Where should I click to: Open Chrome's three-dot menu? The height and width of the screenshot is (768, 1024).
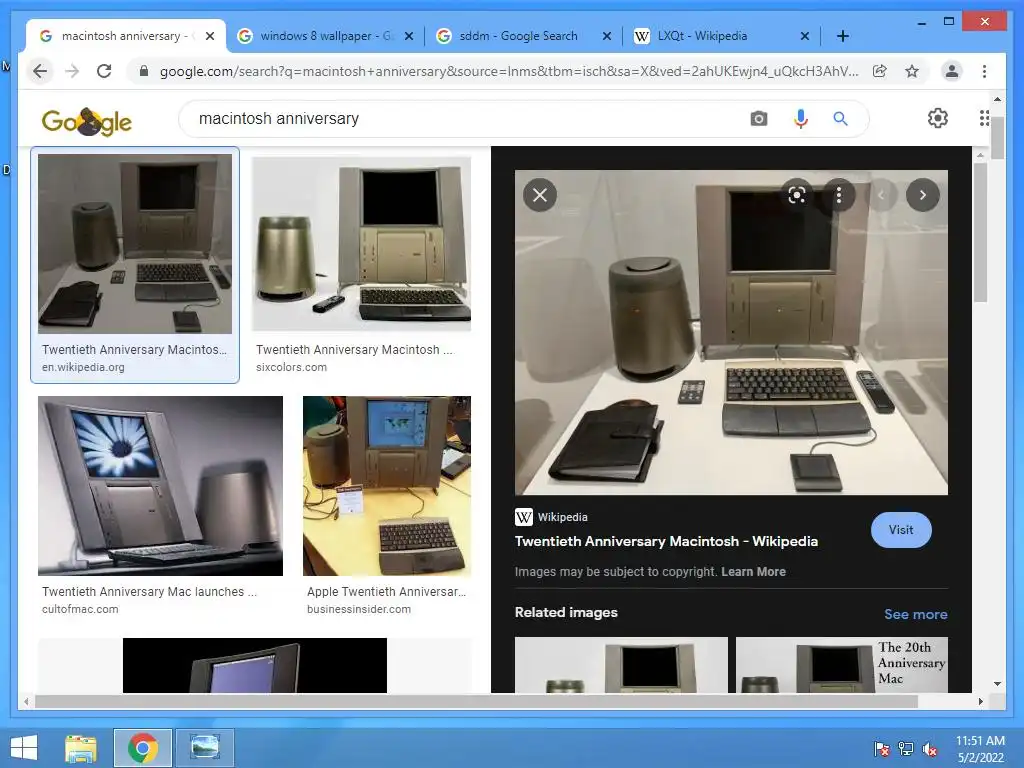[x=984, y=71]
